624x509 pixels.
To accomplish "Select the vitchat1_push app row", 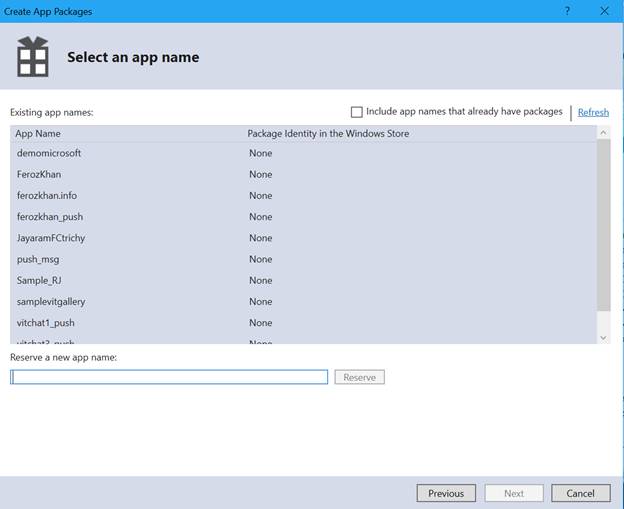I will click(46, 323).
